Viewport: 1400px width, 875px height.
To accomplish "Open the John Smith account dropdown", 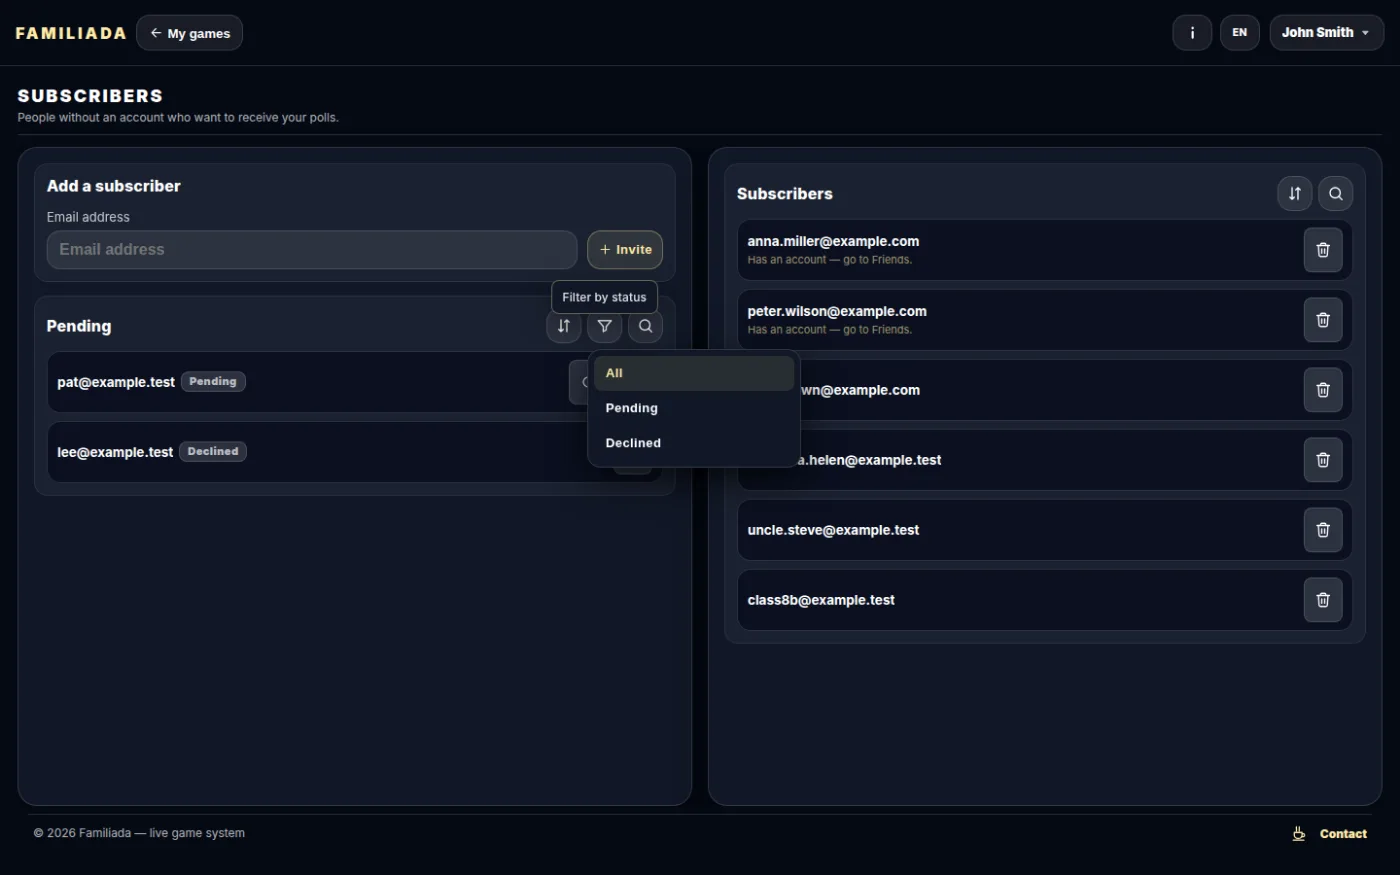I will click(x=1326, y=33).
